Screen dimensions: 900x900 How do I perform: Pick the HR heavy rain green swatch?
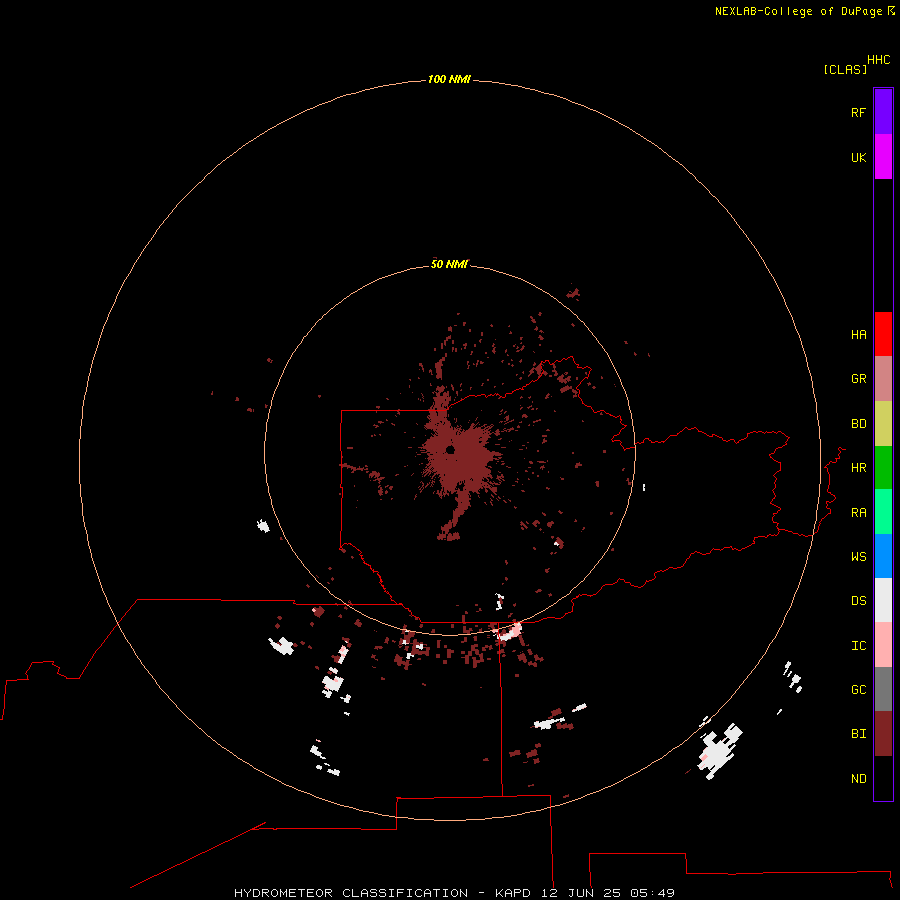883,468
